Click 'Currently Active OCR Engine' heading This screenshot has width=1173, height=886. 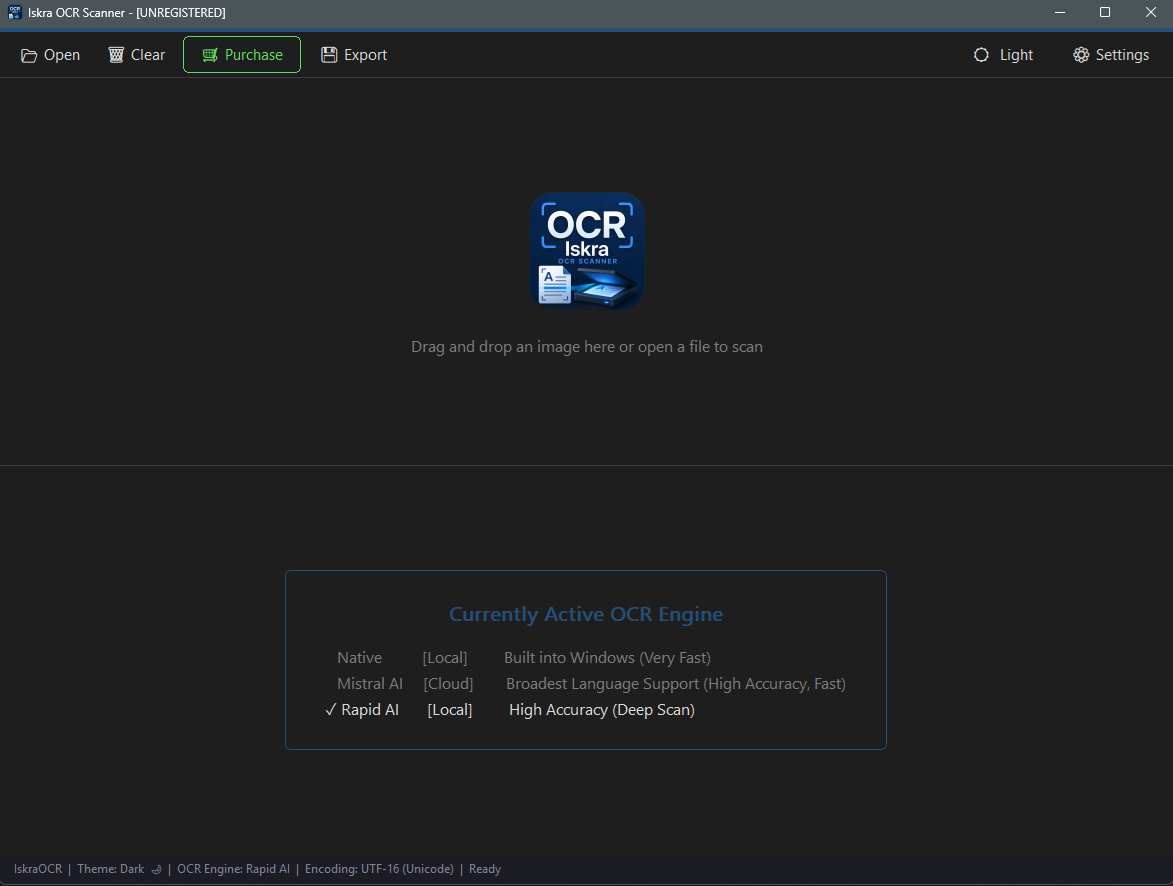click(586, 614)
